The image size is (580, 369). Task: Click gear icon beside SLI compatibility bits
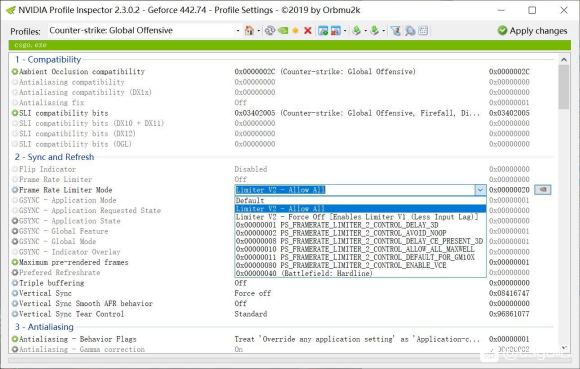(15, 113)
